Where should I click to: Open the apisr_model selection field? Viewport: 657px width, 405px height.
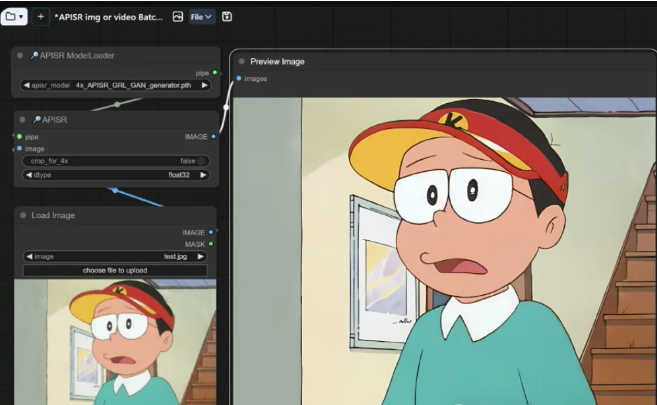click(x=114, y=86)
